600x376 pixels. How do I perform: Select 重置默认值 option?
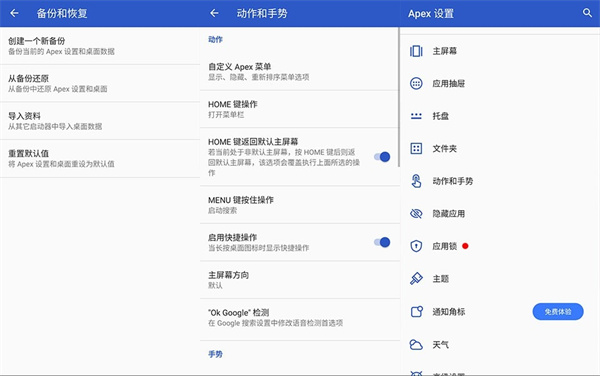[x=100, y=158]
